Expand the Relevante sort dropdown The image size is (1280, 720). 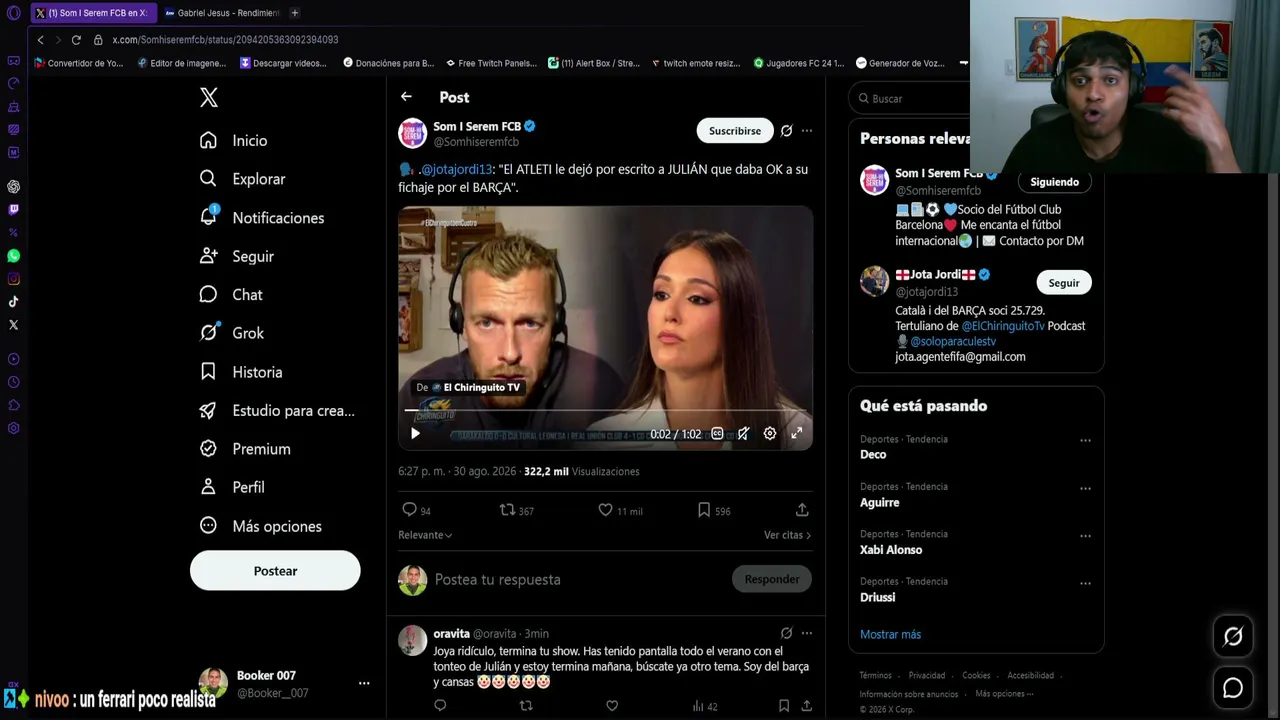tap(425, 535)
